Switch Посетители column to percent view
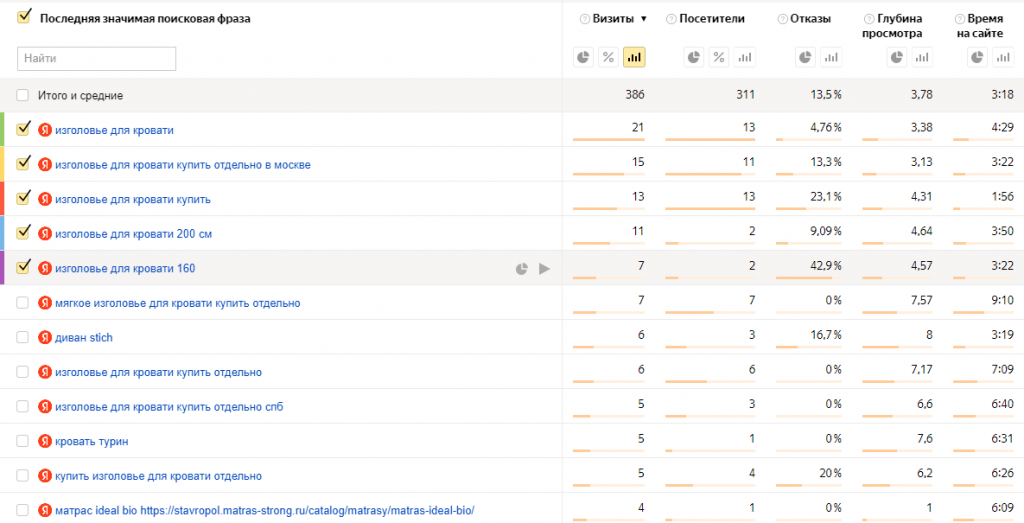 coord(719,57)
